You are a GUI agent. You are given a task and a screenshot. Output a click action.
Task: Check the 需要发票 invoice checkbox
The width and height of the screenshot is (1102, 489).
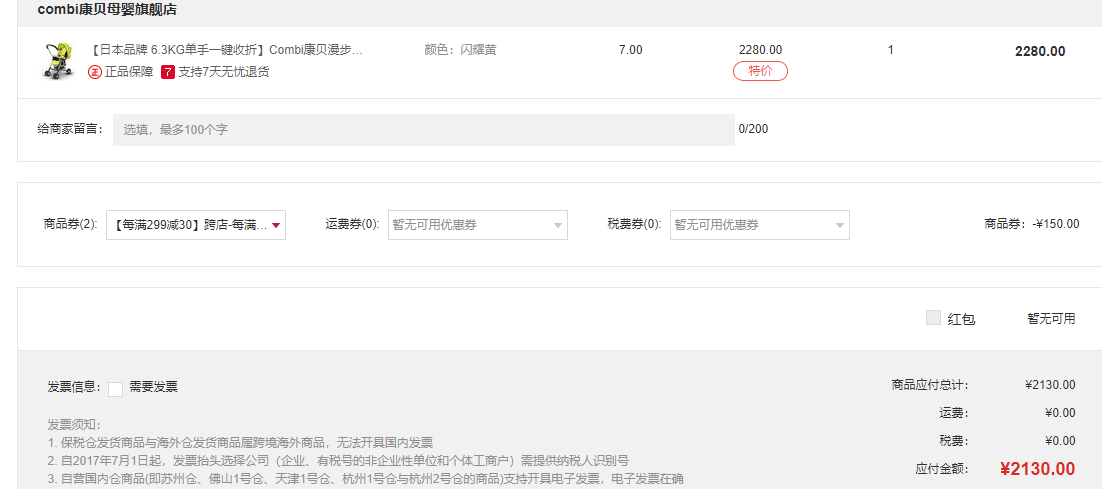tap(115, 389)
